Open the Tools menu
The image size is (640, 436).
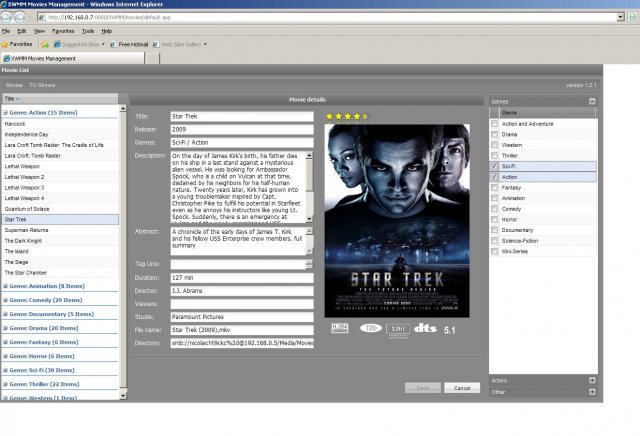coord(88,31)
